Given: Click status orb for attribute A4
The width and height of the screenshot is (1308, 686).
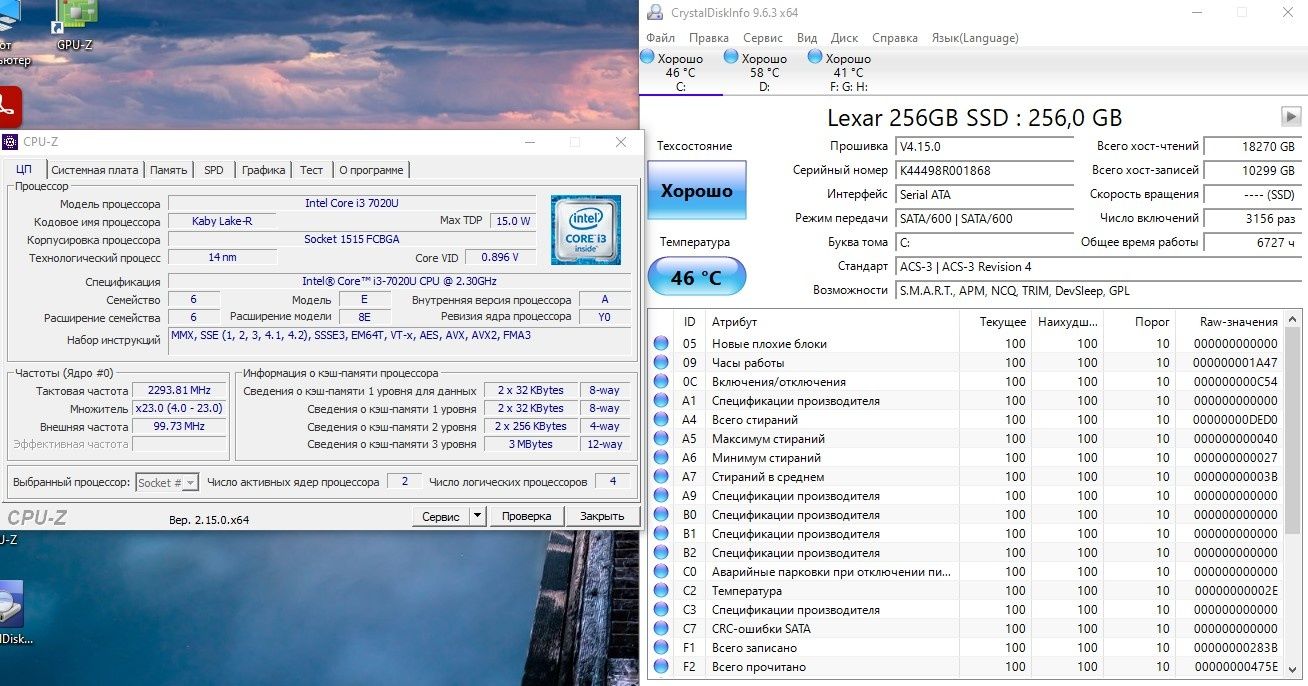Looking at the screenshot, I should [x=661, y=420].
